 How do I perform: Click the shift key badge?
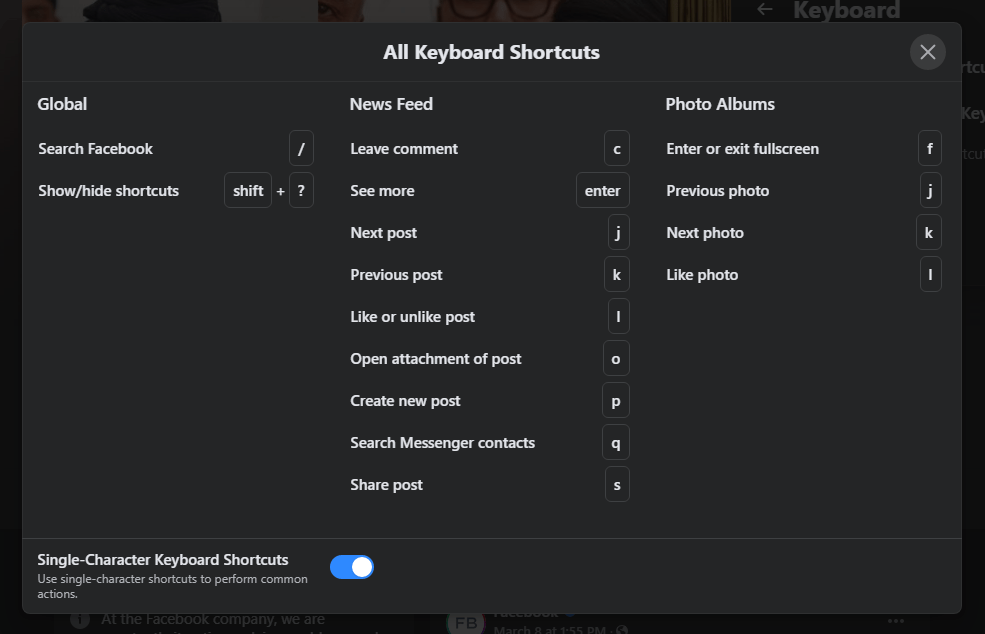pyautogui.click(x=248, y=191)
